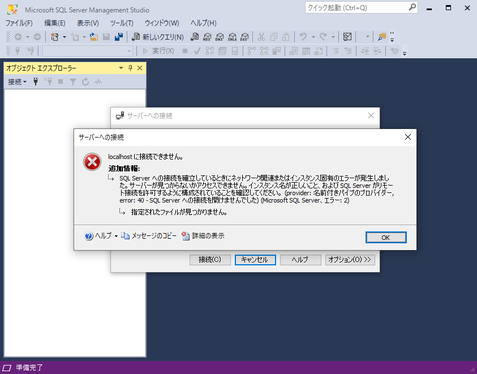The height and width of the screenshot is (374, 477).
Task: Open the Redo history dropdown arrow
Action: [333, 37]
